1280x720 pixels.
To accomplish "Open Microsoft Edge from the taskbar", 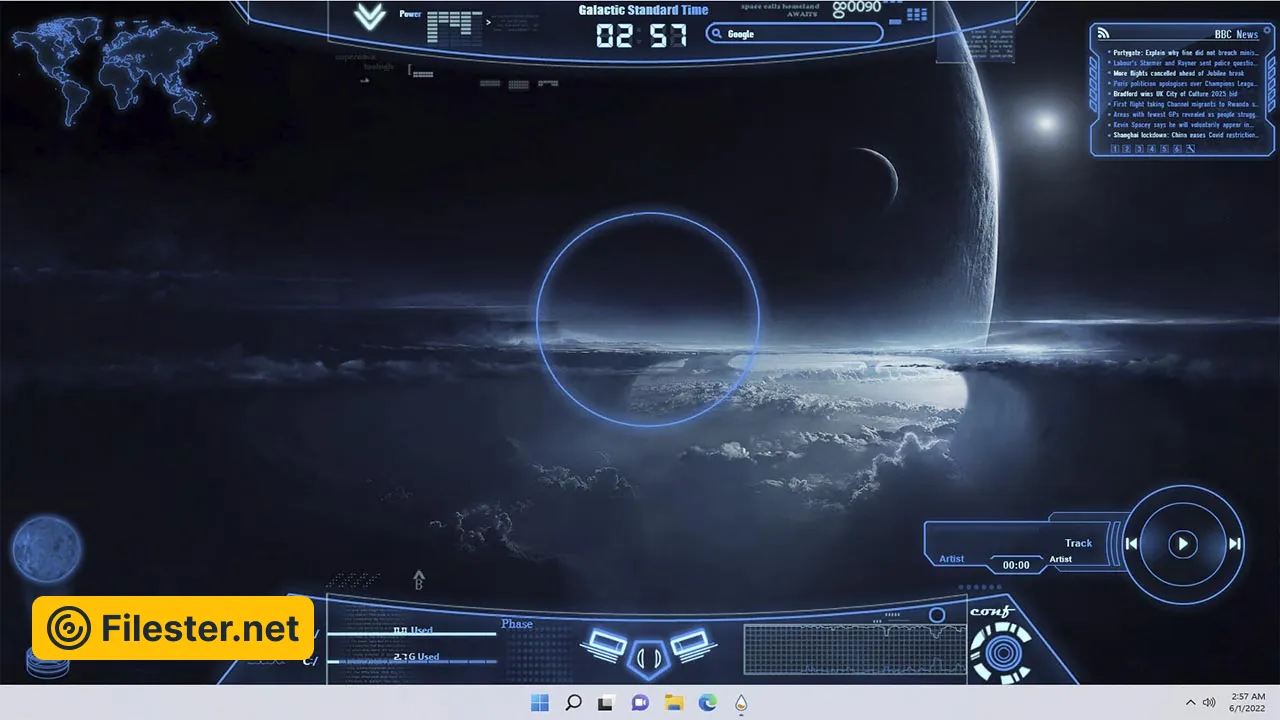I will tap(707, 703).
